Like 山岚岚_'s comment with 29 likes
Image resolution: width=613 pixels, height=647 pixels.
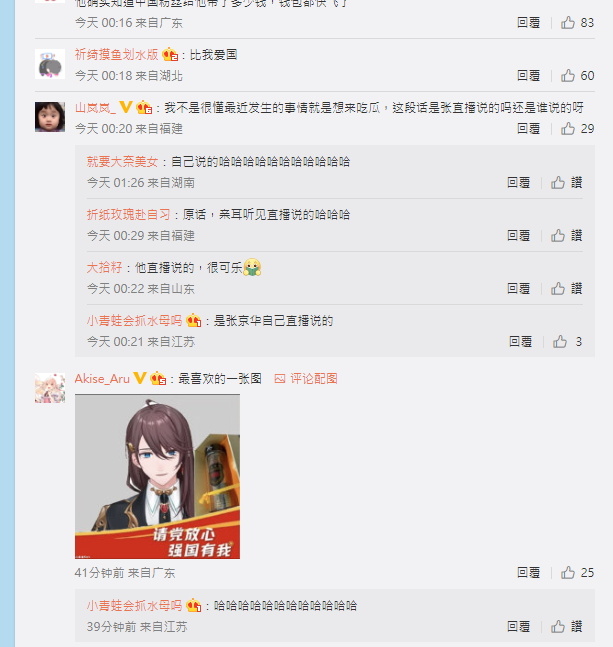577,129
